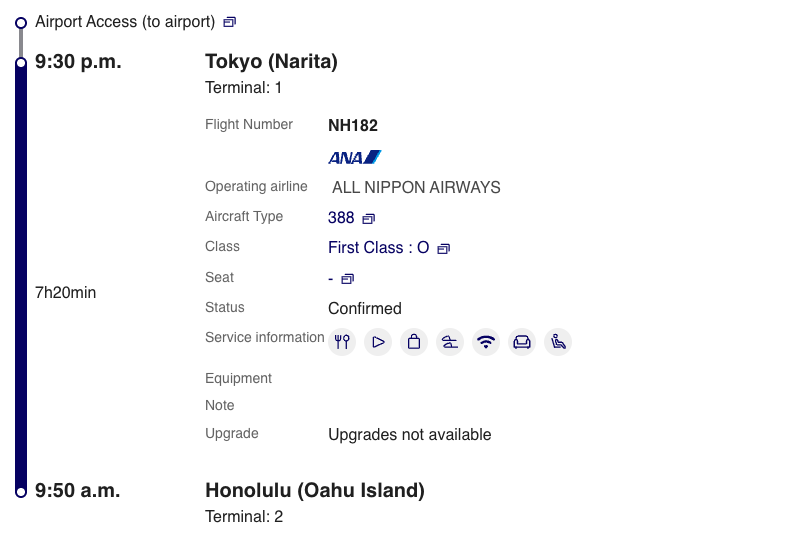Click the popup icon beside aircraft 388
Screen dimensions: 798x536
pyautogui.click(x=368, y=218)
